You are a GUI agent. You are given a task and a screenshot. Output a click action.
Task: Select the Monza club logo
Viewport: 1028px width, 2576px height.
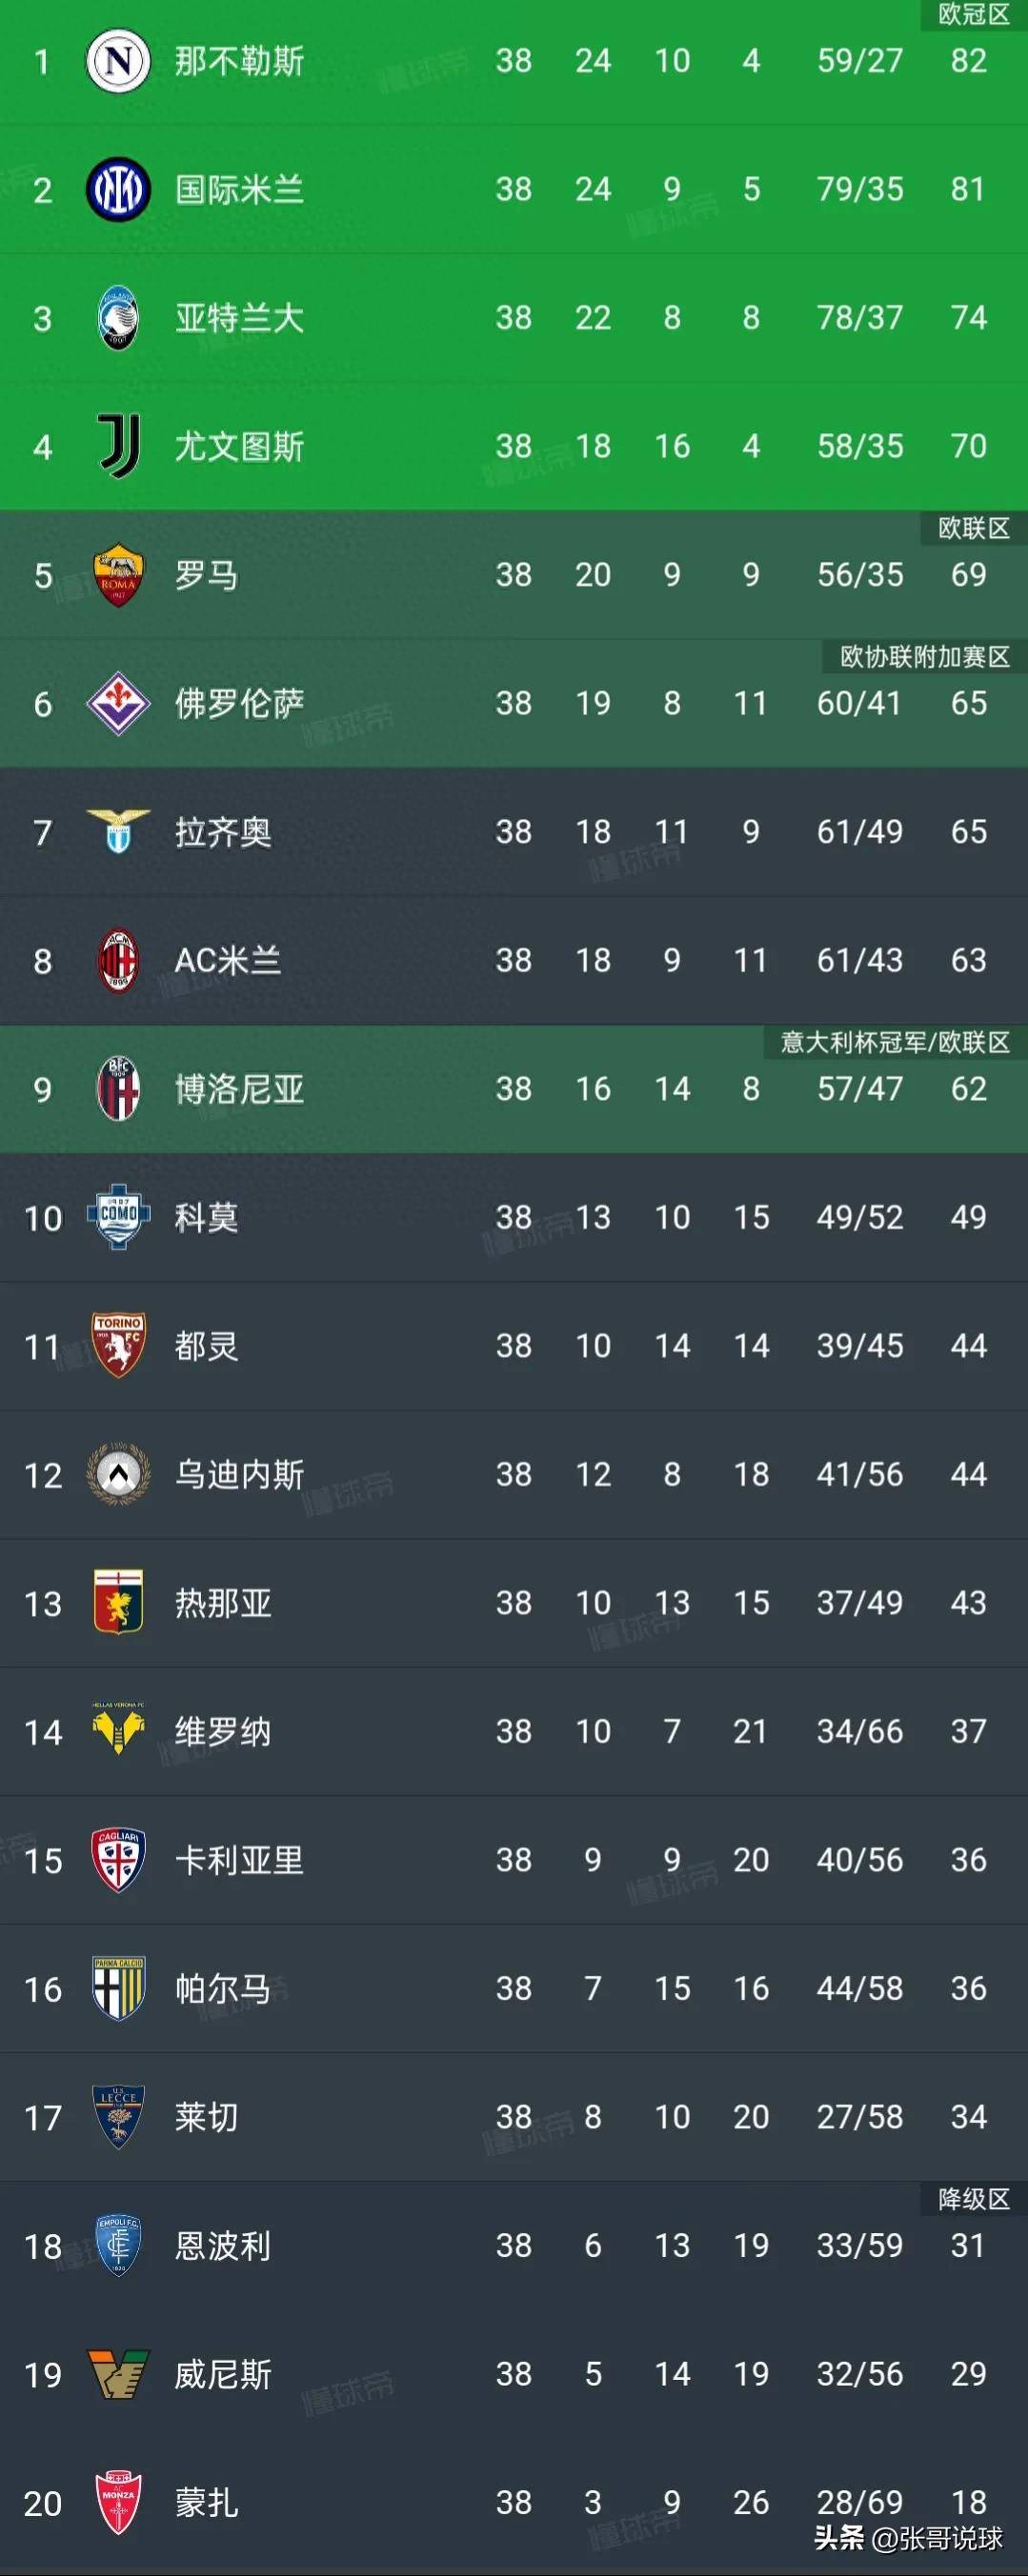coord(118,2502)
